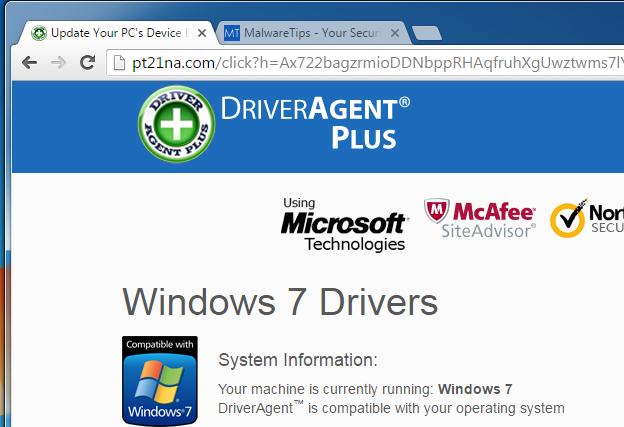624x427 pixels.
Task: Click the Windows 7 Drivers heading
Action: (x=280, y=302)
